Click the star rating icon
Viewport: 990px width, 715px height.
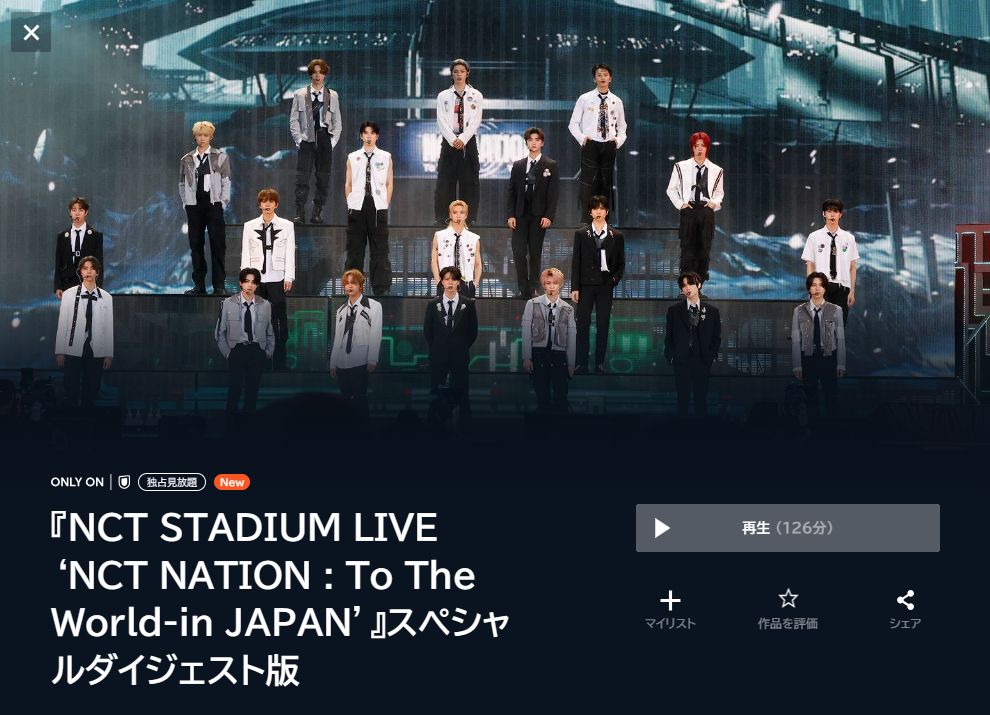coord(788,598)
